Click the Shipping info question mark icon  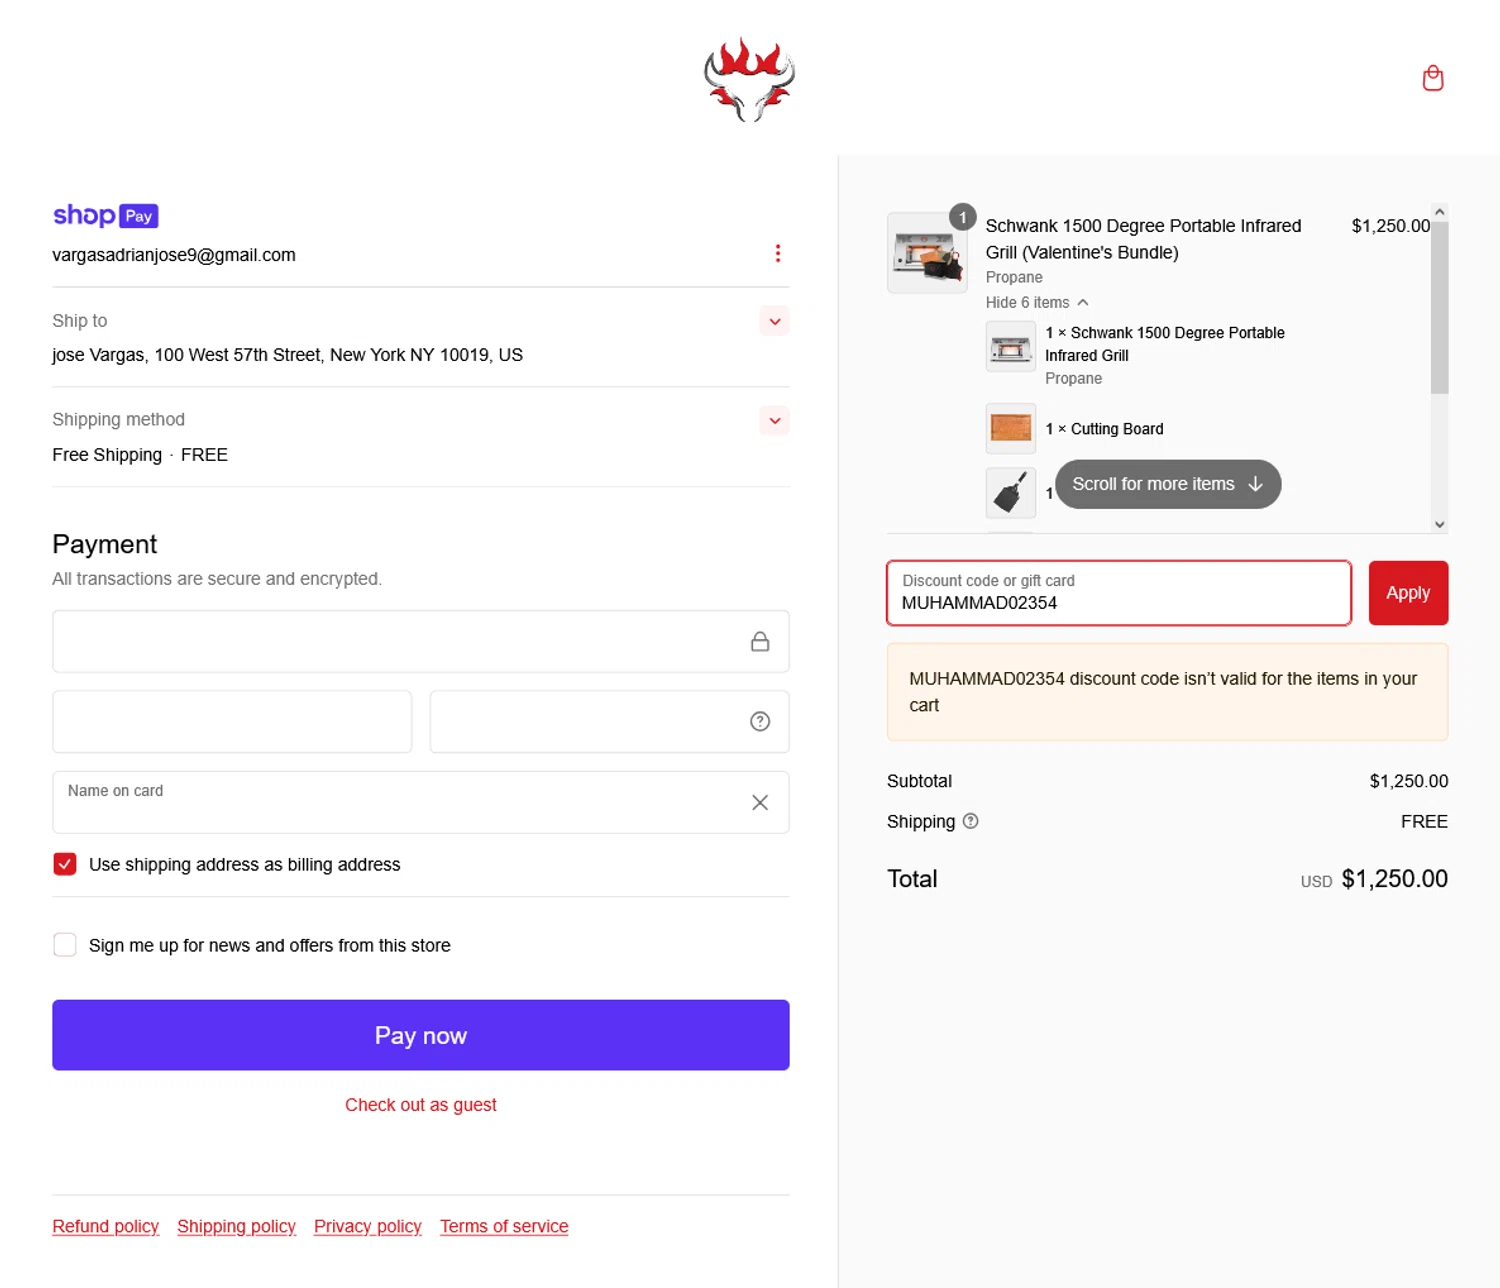(970, 821)
